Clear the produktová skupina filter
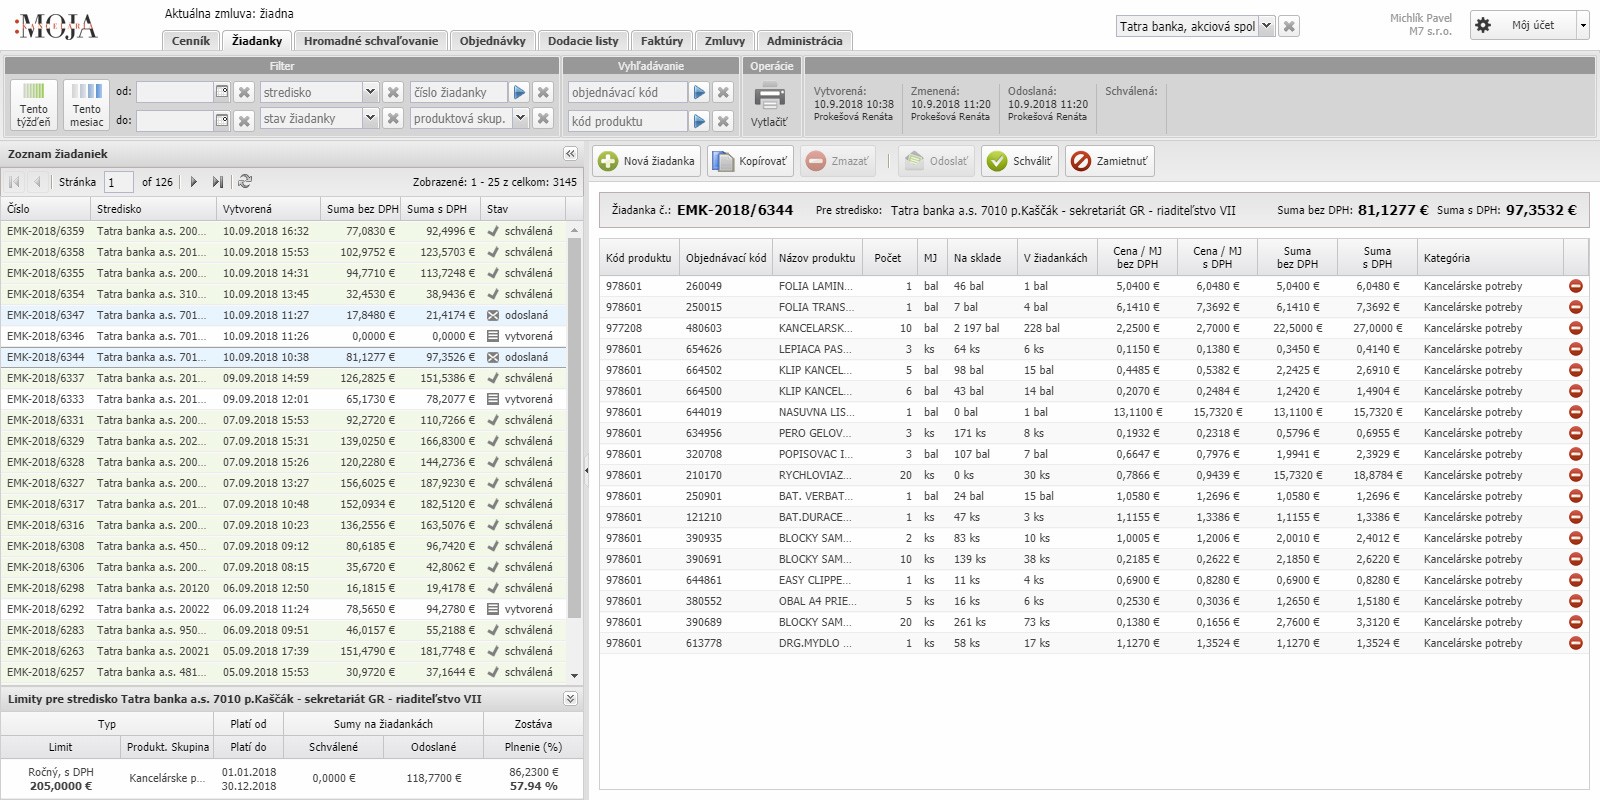The height and width of the screenshot is (800, 1600). [543, 118]
